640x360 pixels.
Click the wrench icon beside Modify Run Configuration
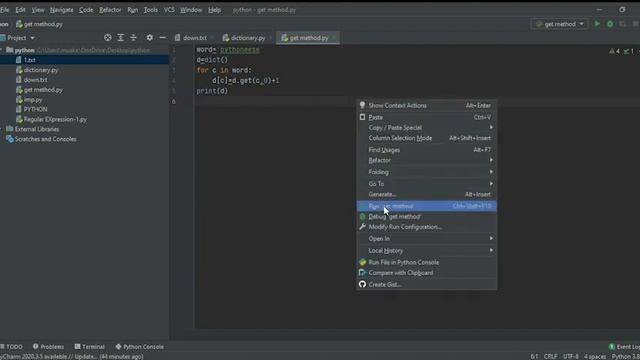click(x=362, y=227)
